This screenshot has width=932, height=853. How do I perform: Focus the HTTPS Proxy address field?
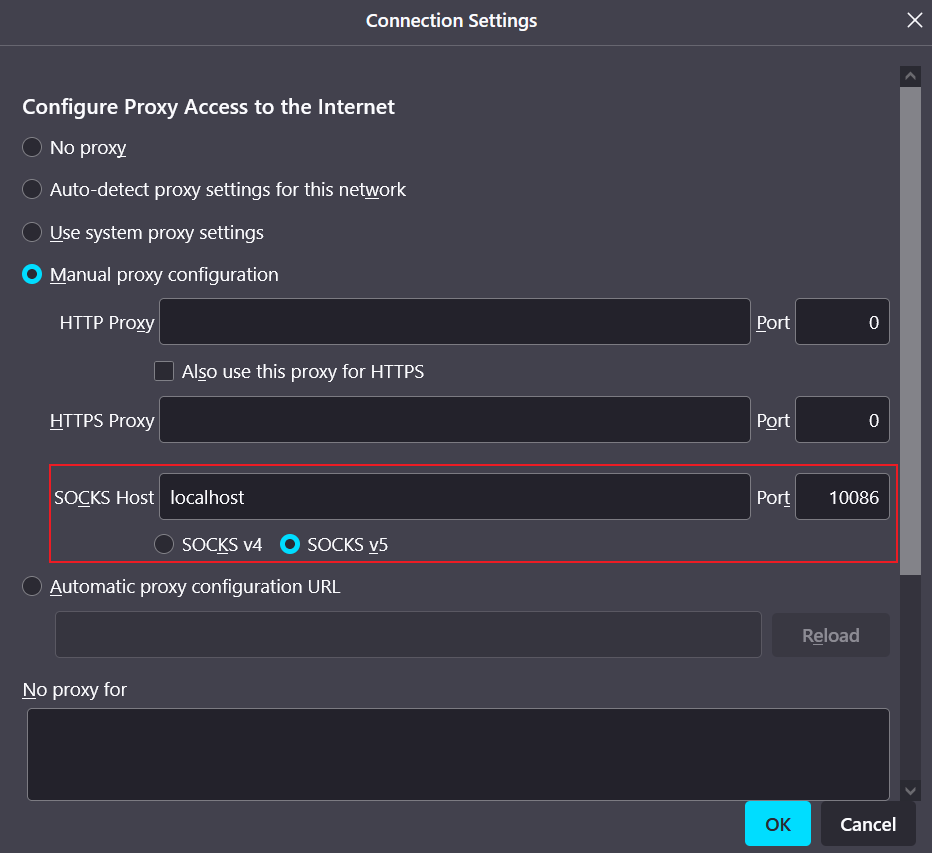pos(454,420)
